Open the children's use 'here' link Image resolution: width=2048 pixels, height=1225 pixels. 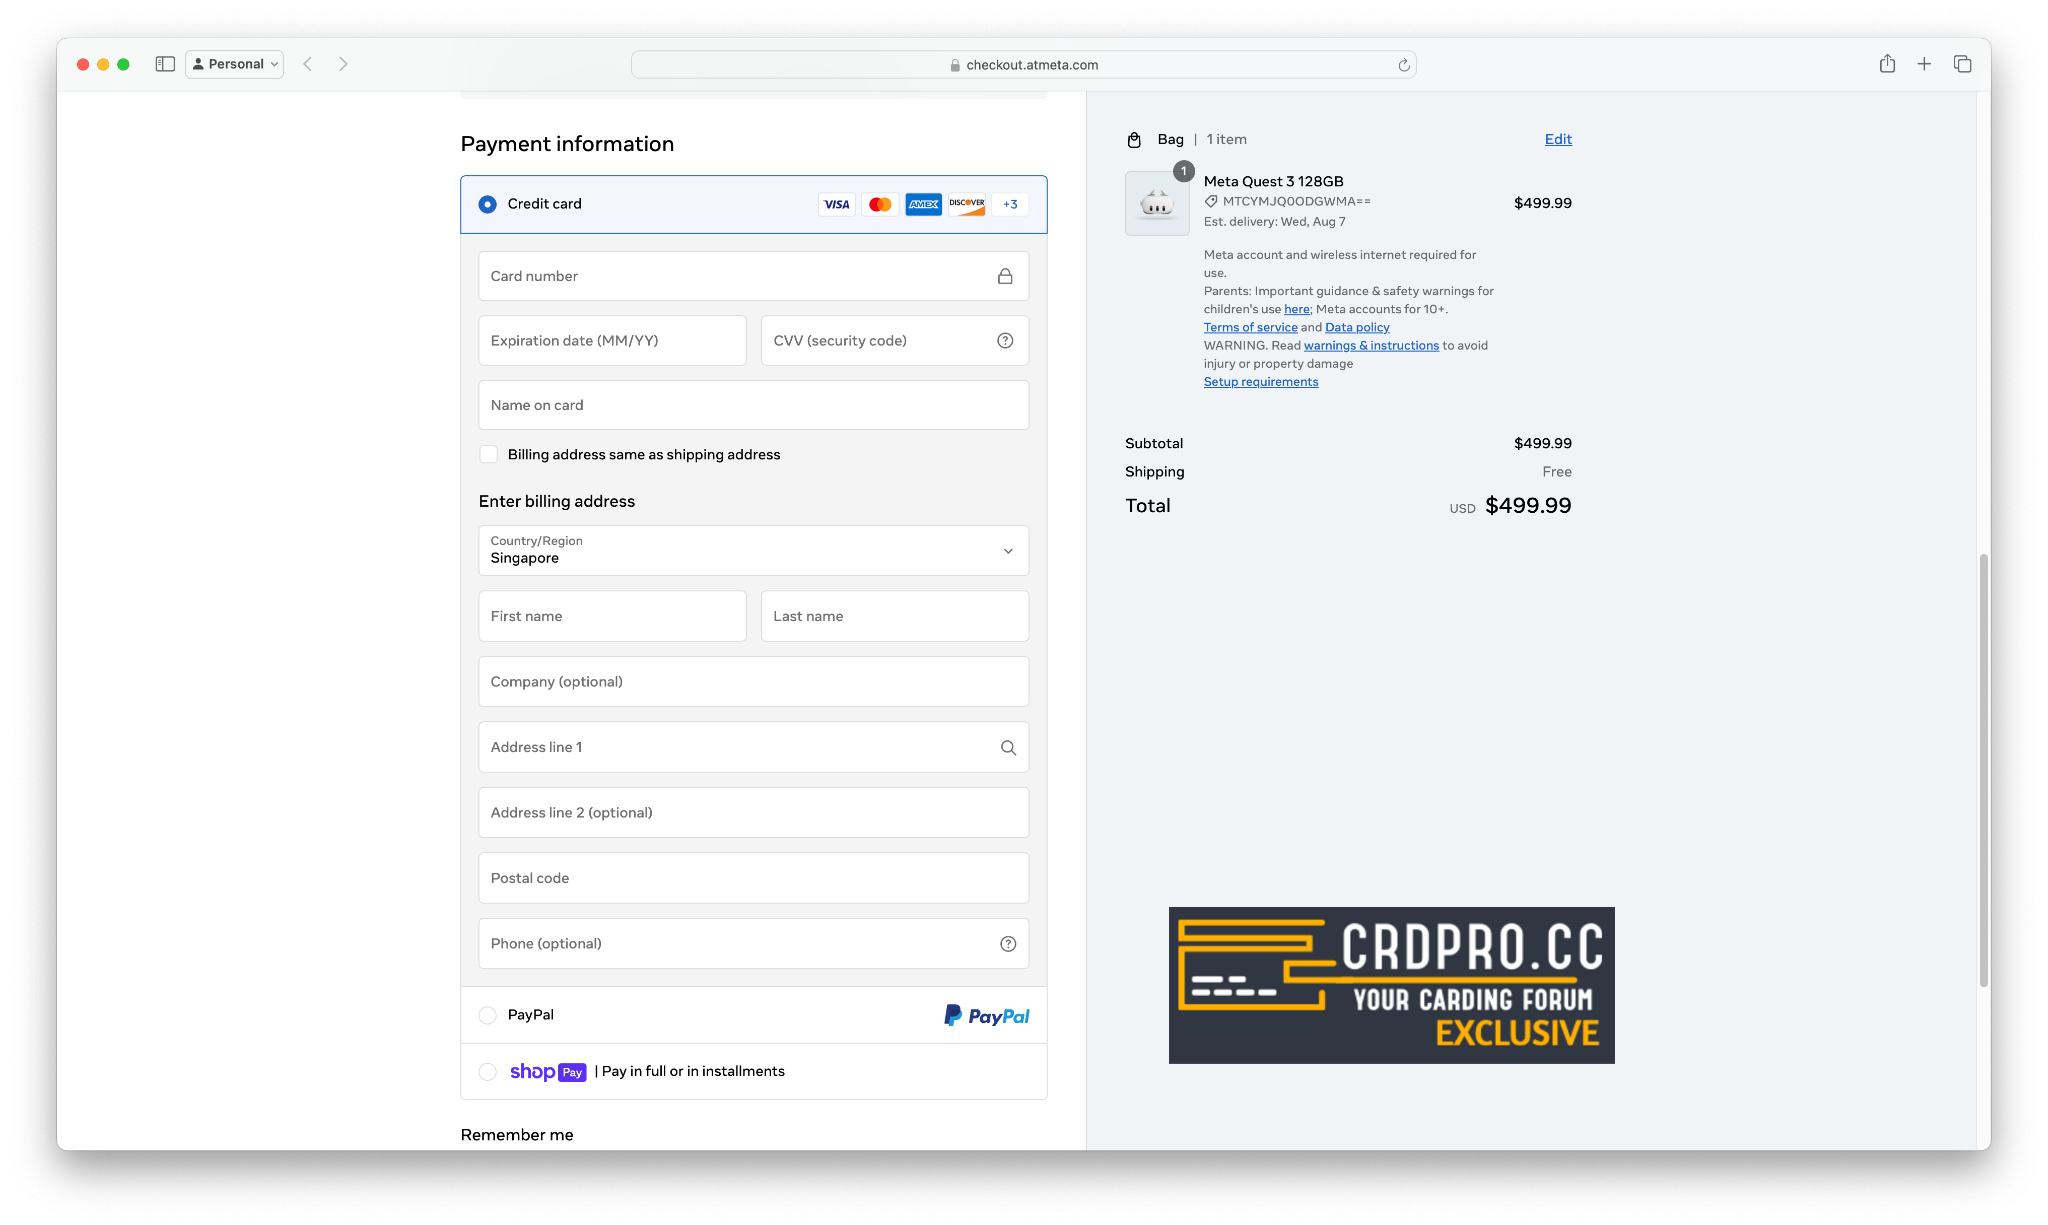(1296, 309)
